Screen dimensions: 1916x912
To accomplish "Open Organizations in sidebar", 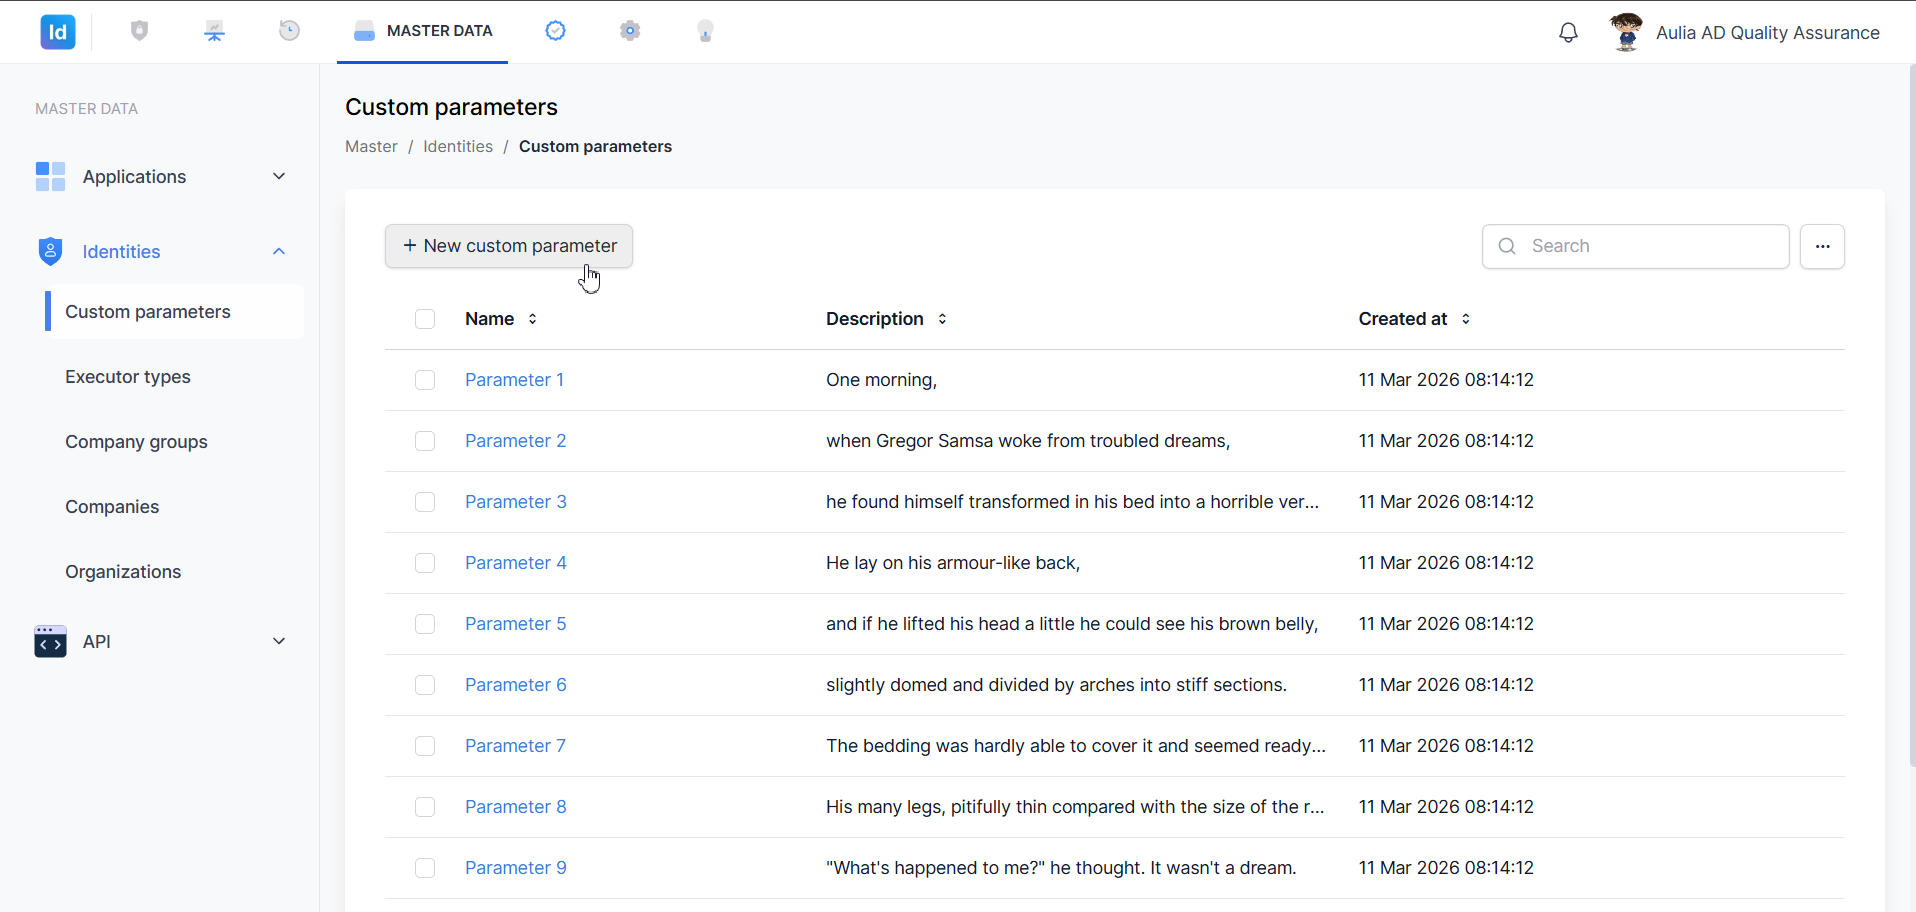I will [x=123, y=572].
